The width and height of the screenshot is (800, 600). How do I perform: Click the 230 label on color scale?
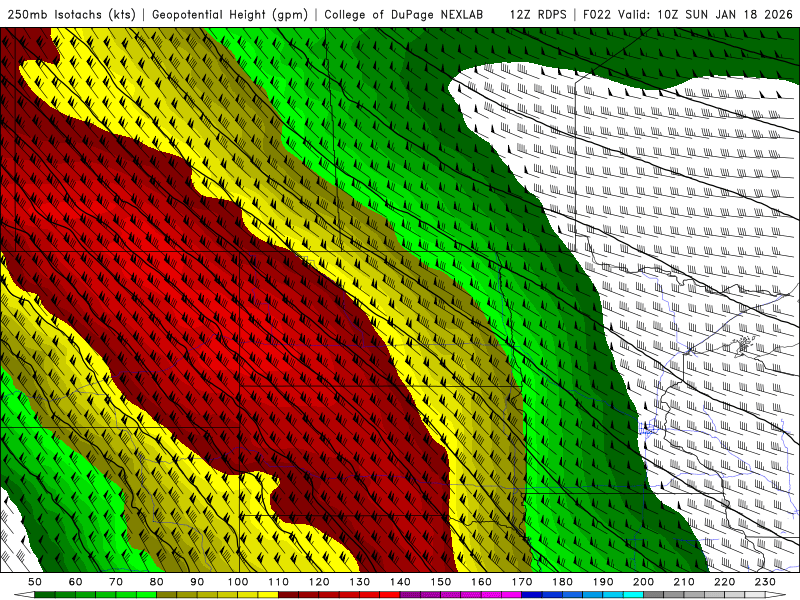point(765,582)
